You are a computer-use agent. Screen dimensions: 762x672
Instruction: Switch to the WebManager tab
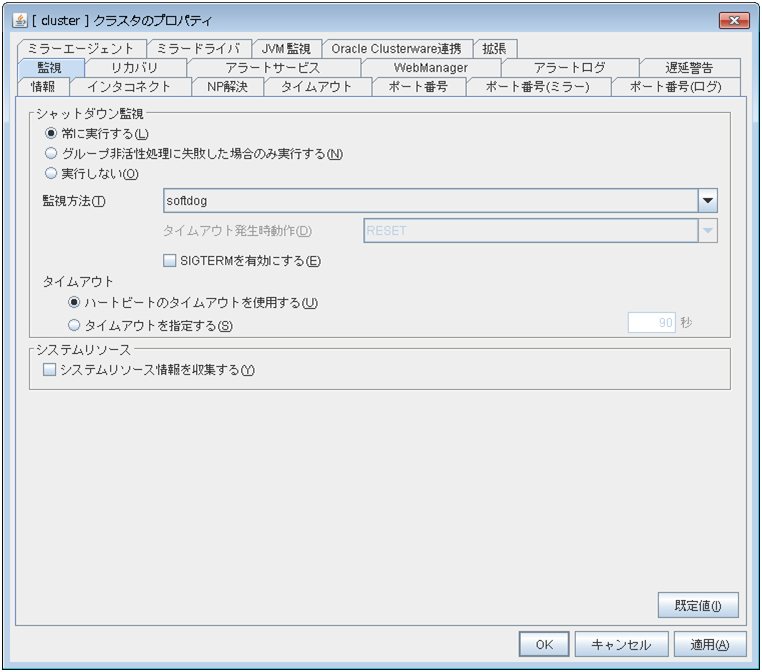tap(431, 68)
